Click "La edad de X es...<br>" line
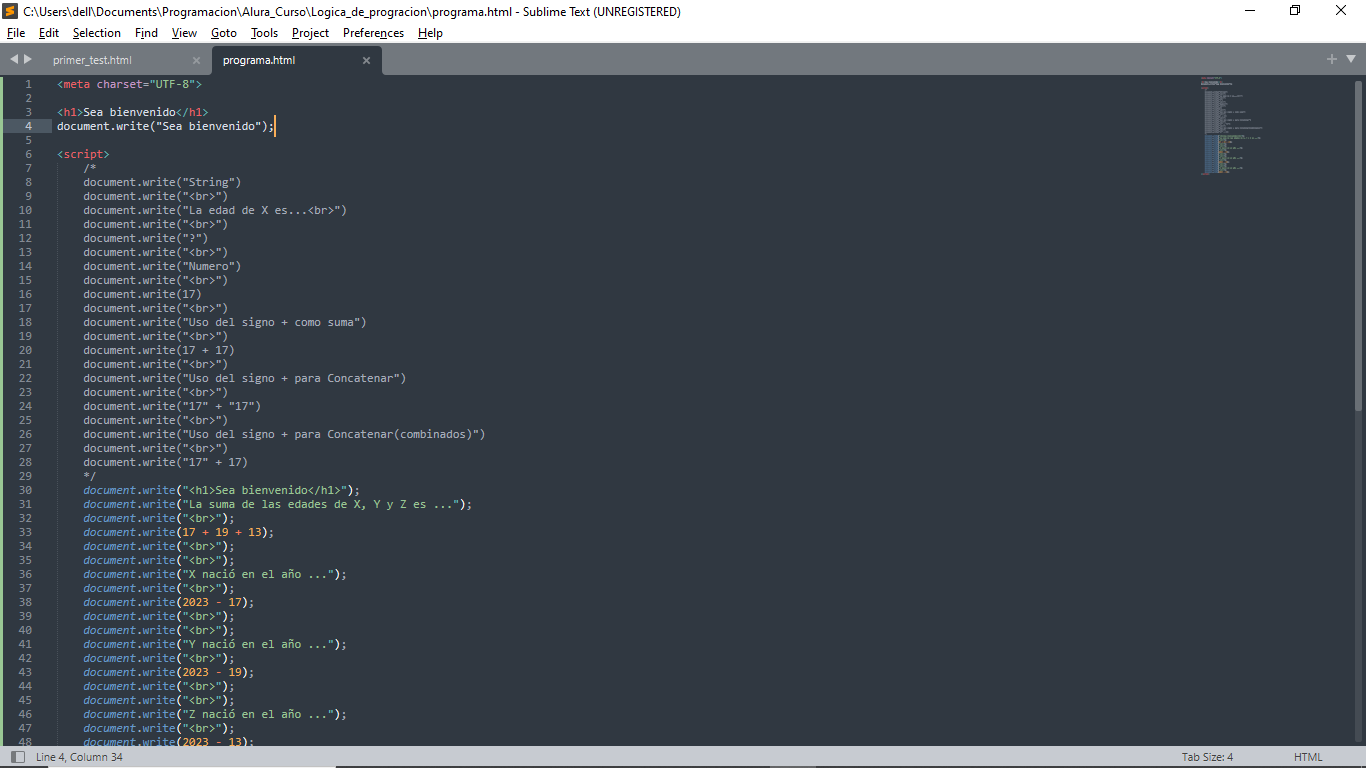Screen dimensions: 1366x768 tap(215, 210)
